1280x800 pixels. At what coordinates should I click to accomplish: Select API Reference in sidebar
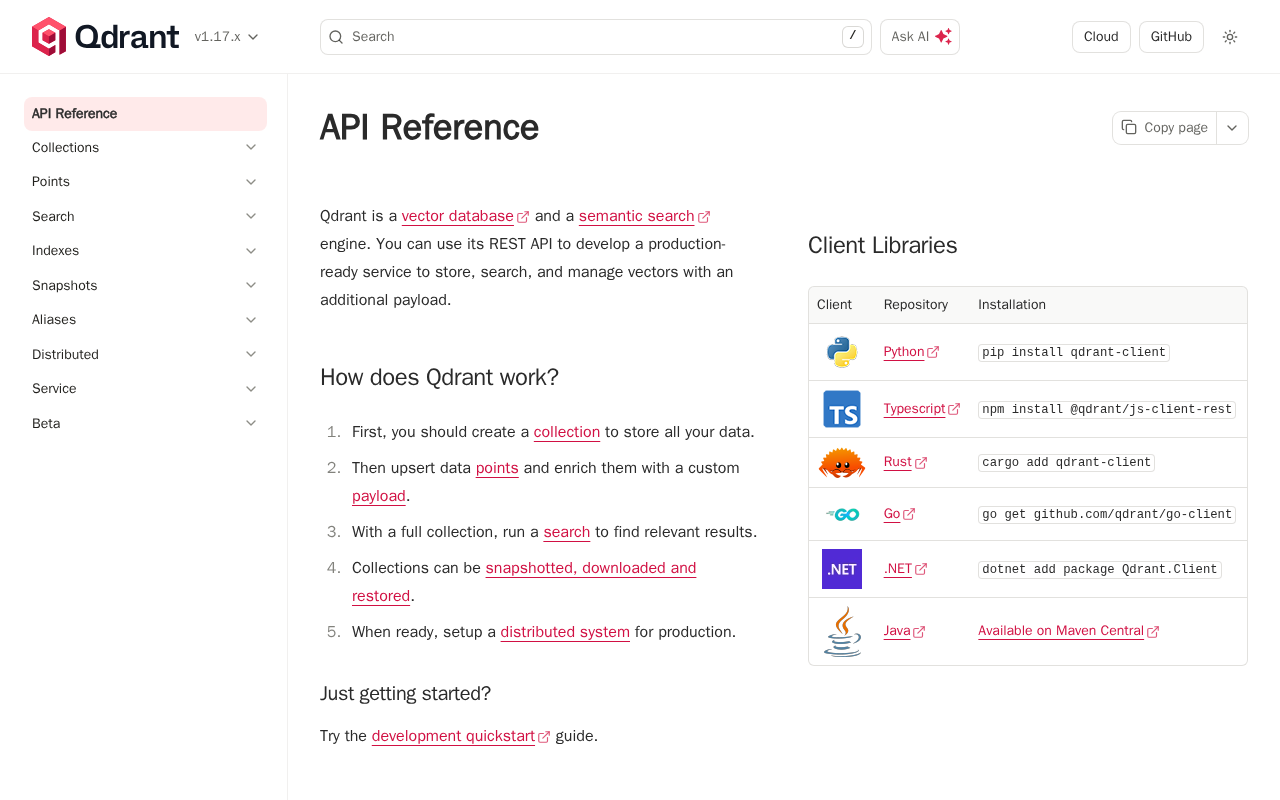[145, 114]
